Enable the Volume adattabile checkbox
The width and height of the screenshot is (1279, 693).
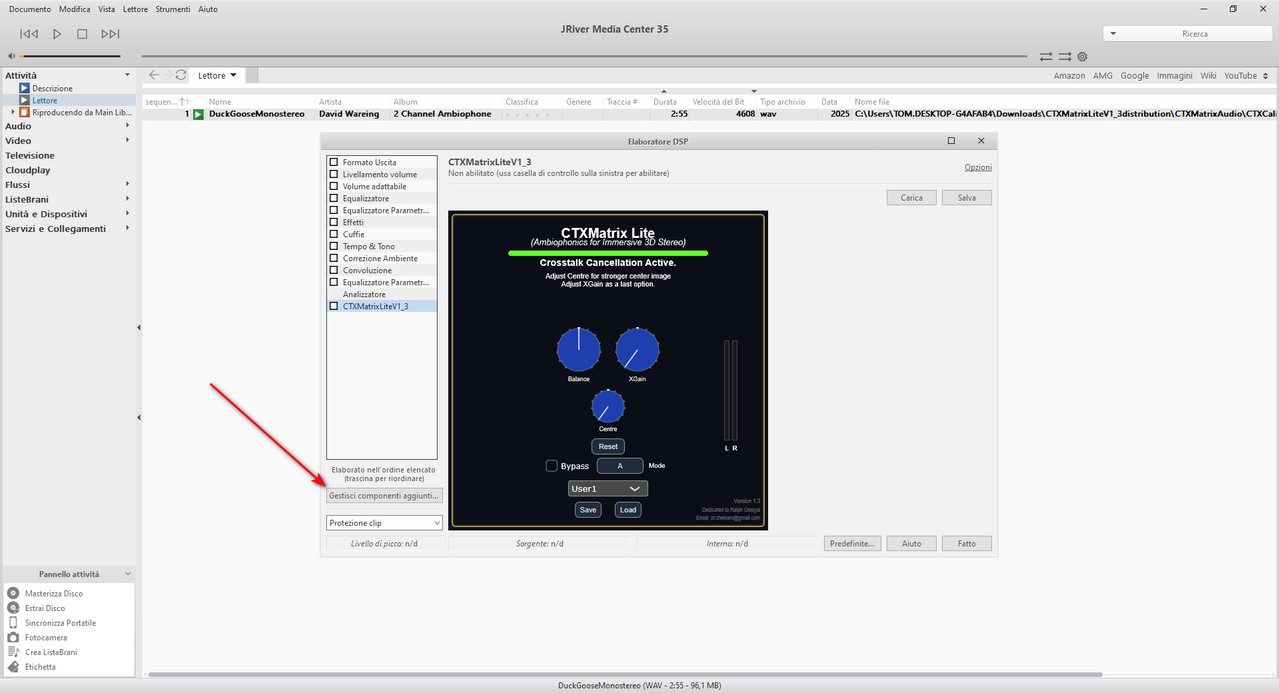334,186
